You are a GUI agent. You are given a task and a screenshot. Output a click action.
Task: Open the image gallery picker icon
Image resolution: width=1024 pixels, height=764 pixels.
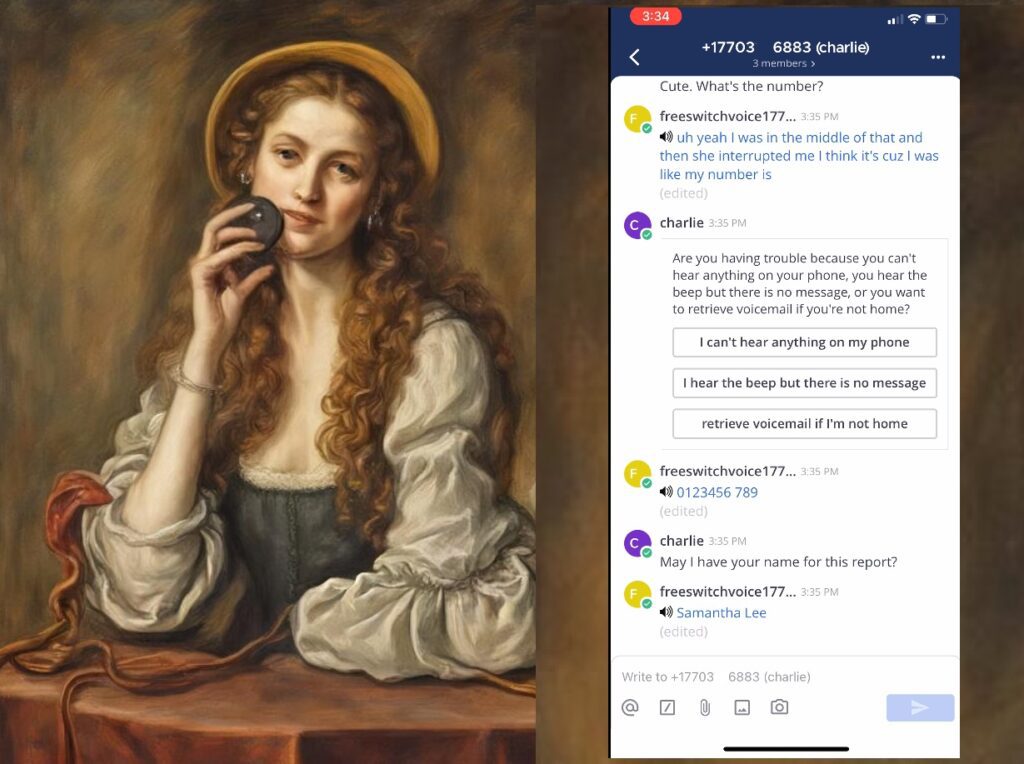click(x=742, y=708)
